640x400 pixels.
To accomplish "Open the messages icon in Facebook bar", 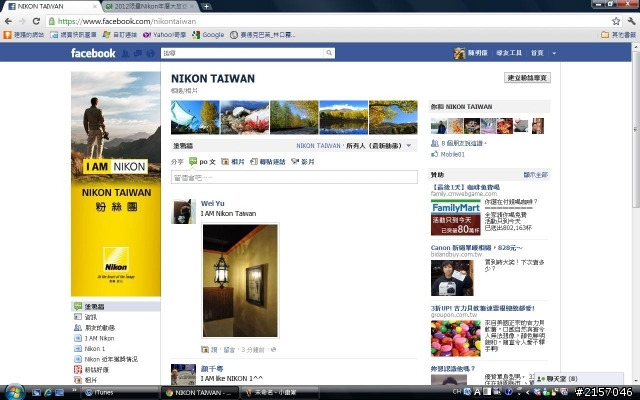I will (x=138, y=53).
